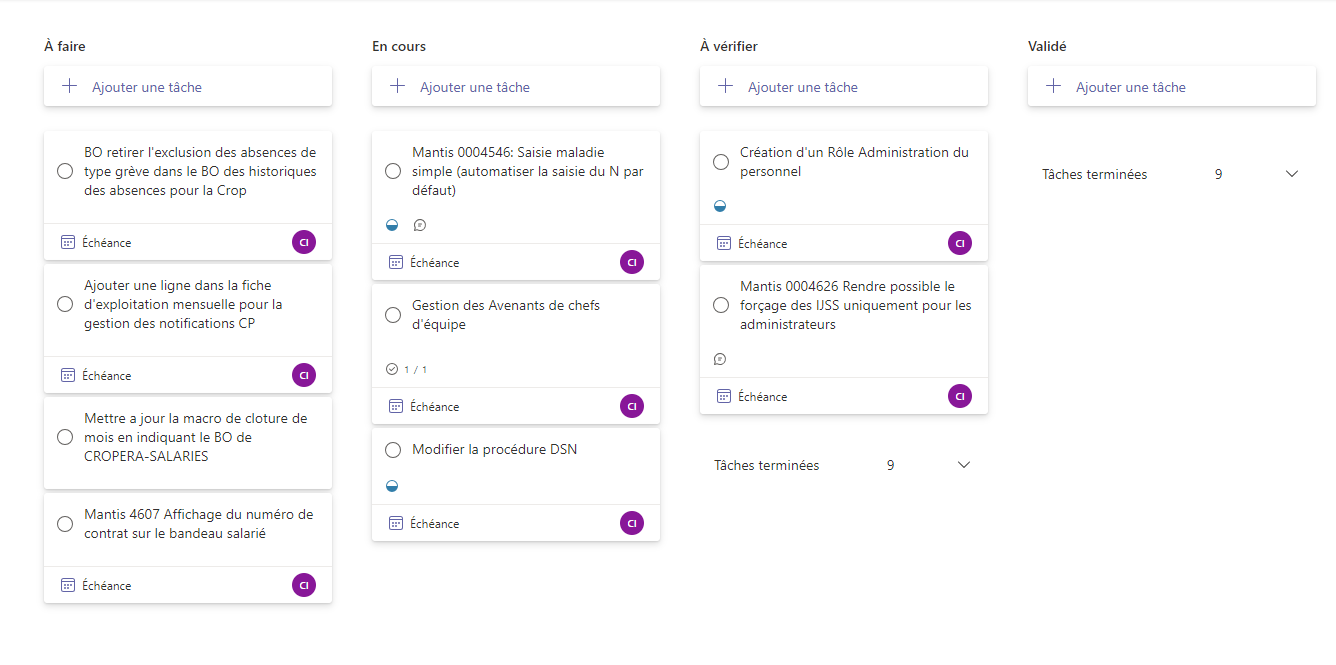Click the comment icon on the Mantis 0004626 card
Image resolution: width=1336 pixels, height=665 pixels.
[x=720, y=359]
